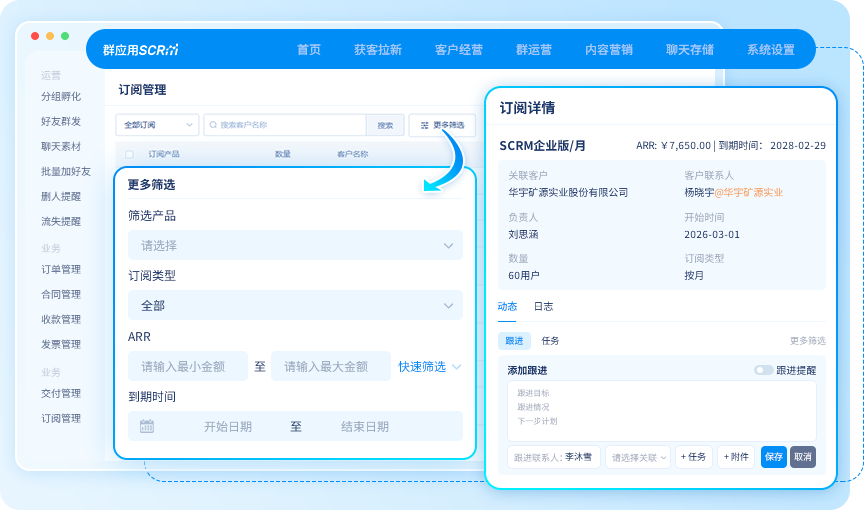Viewport: 864px width, 510px height.
Task: Click the 数量 column header
Action: [x=283, y=154]
